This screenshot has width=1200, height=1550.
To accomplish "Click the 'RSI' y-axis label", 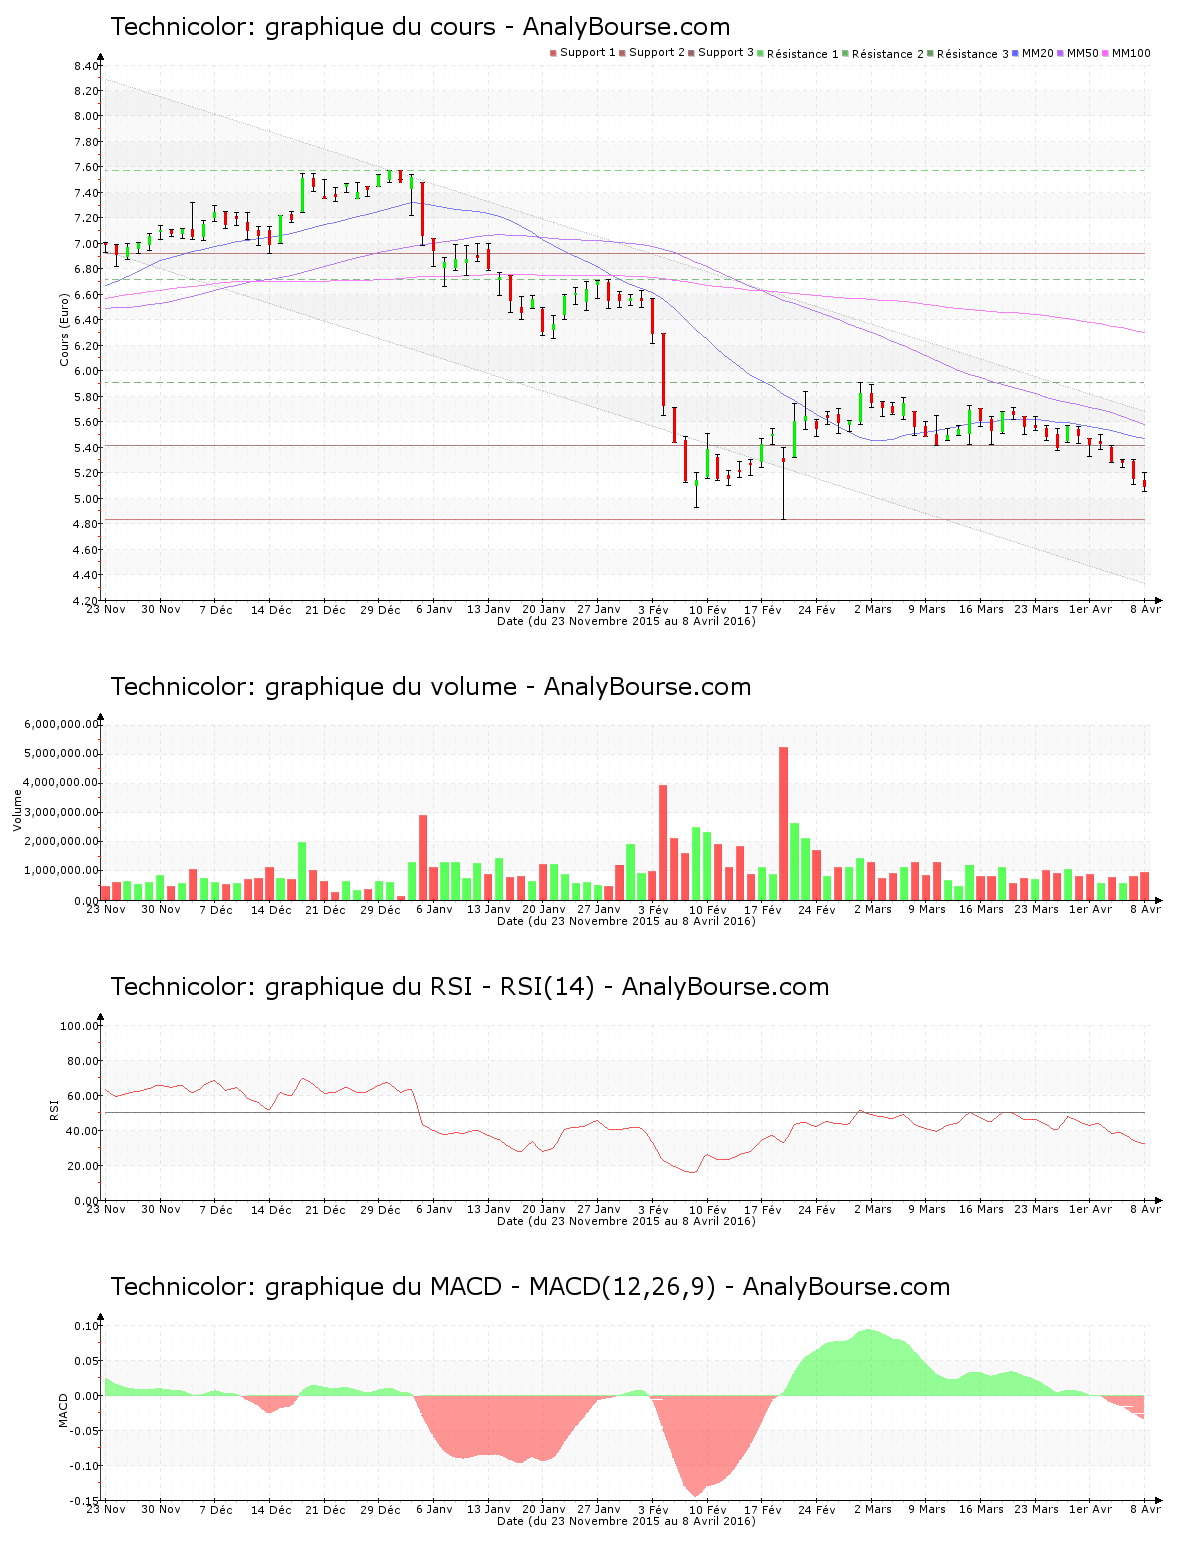I will 54,1109.
